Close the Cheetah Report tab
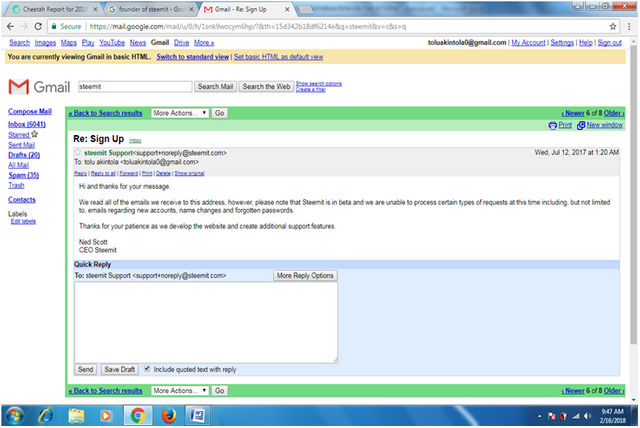640x428 pixels. click(x=95, y=9)
